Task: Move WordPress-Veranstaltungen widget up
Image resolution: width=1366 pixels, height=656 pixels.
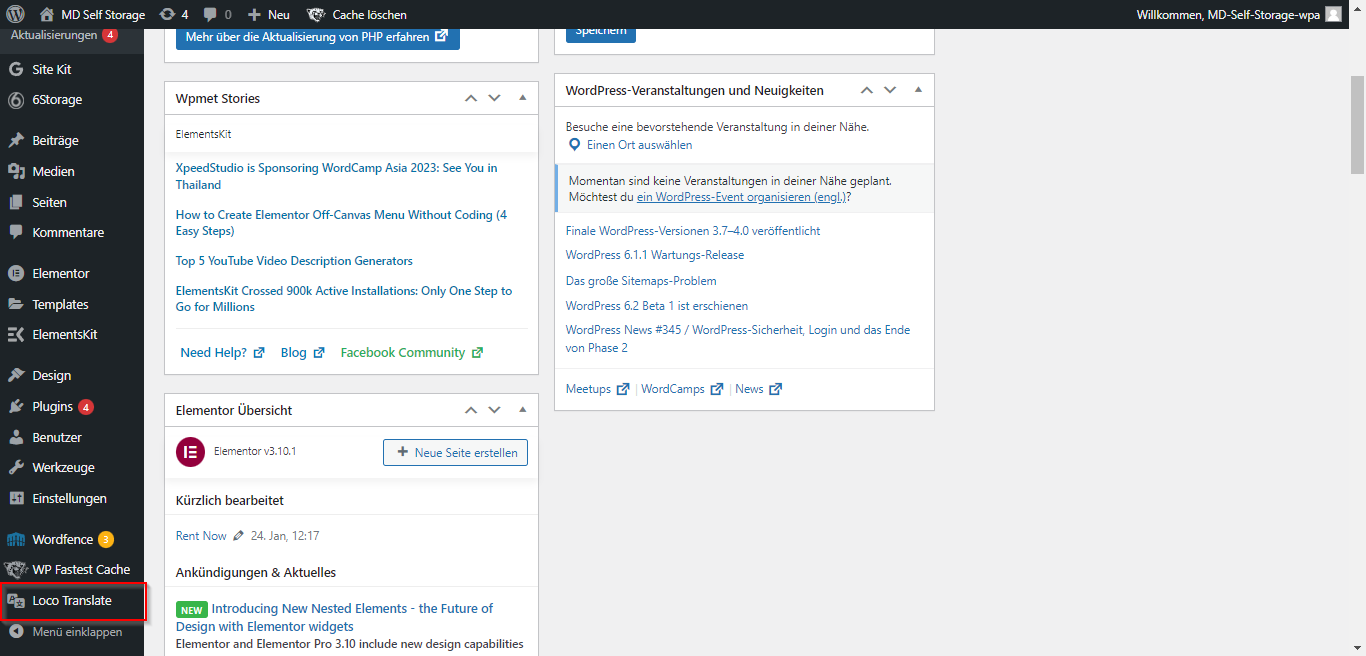Action: (867, 90)
